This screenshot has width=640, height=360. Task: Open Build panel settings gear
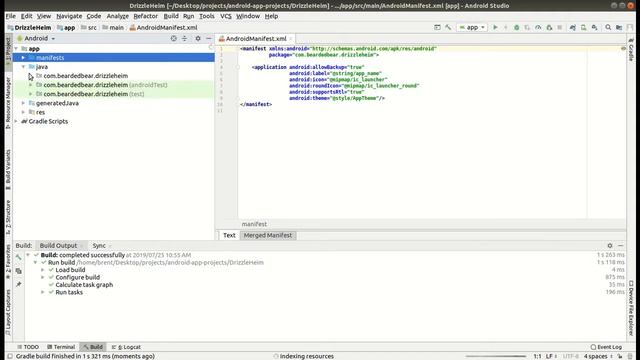[x=610, y=245]
